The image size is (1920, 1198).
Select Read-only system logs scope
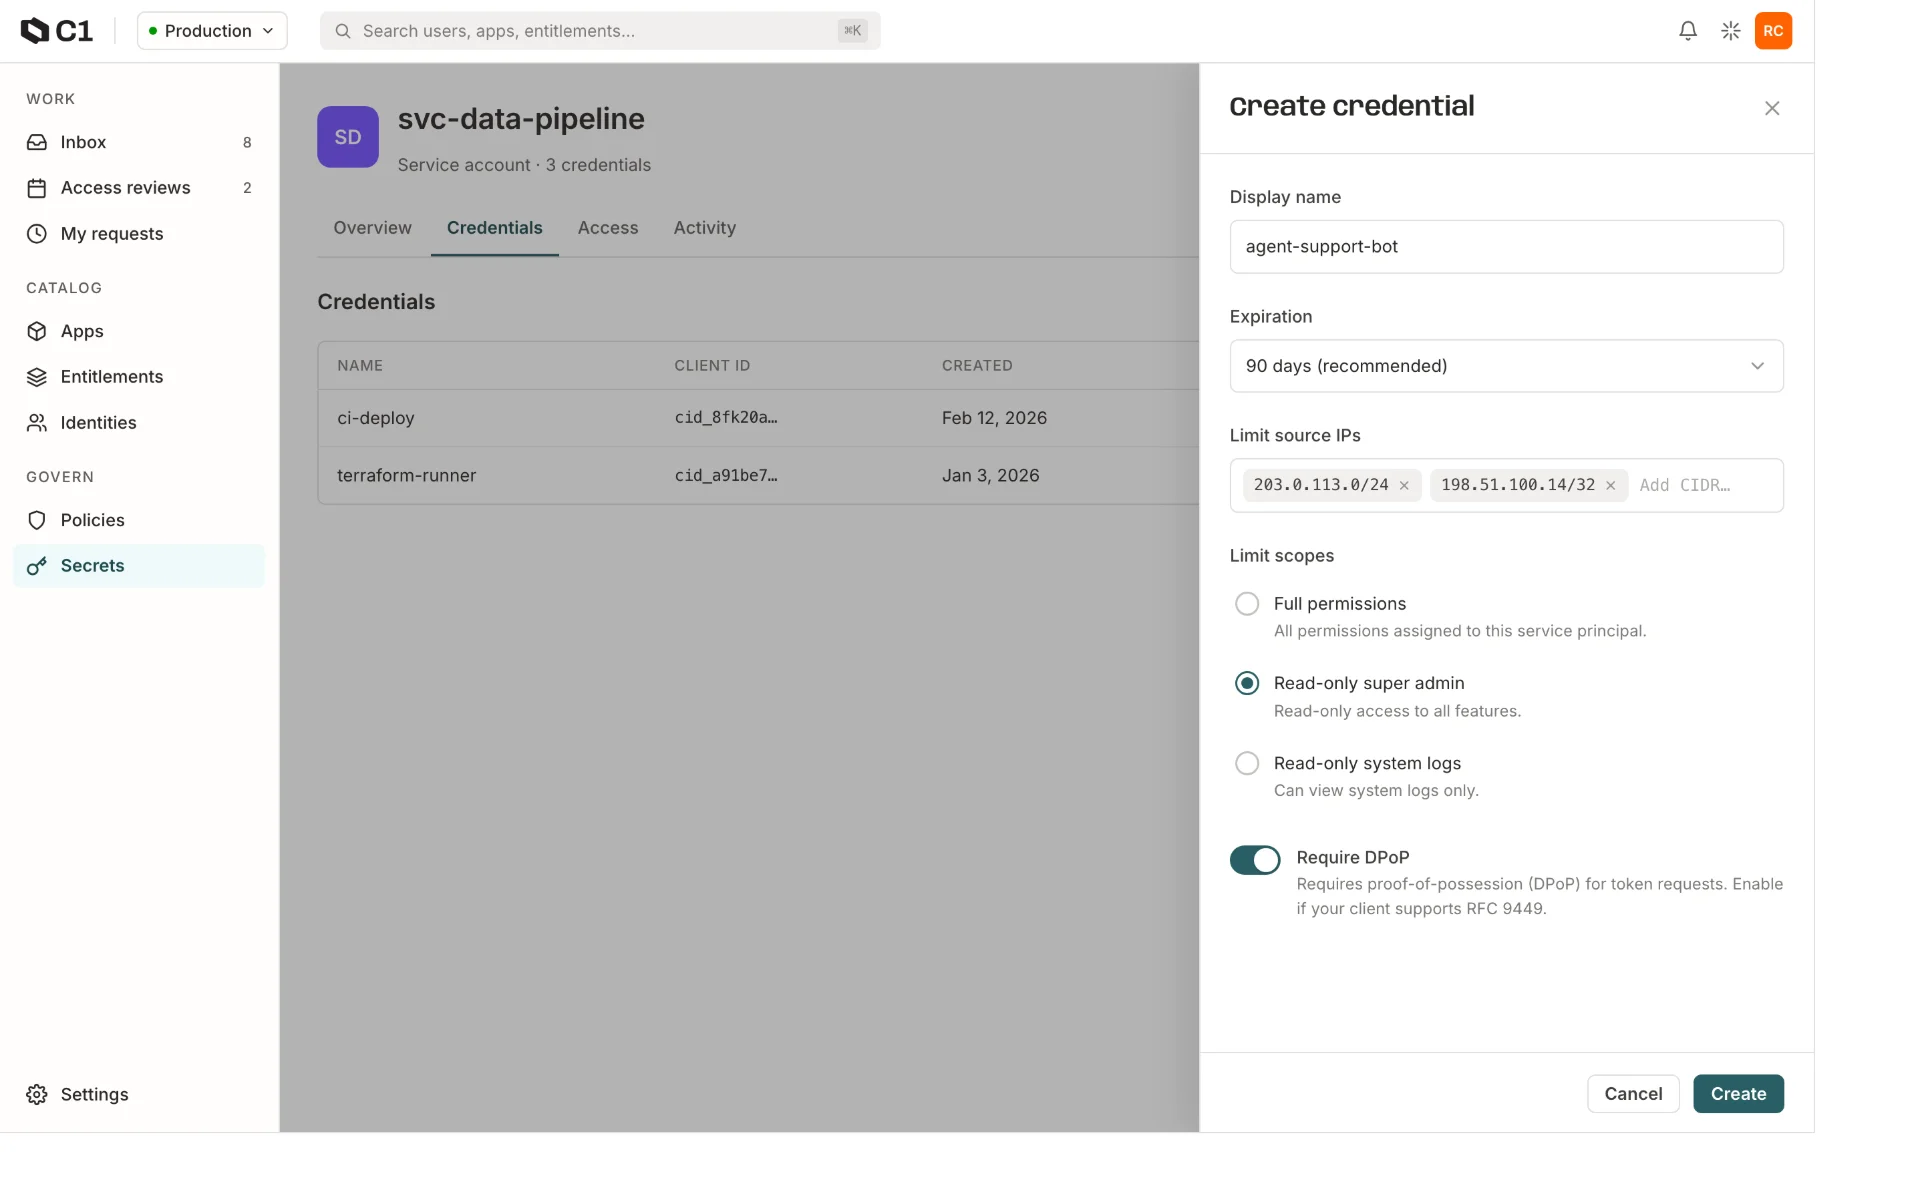[x=1247, y=763]
